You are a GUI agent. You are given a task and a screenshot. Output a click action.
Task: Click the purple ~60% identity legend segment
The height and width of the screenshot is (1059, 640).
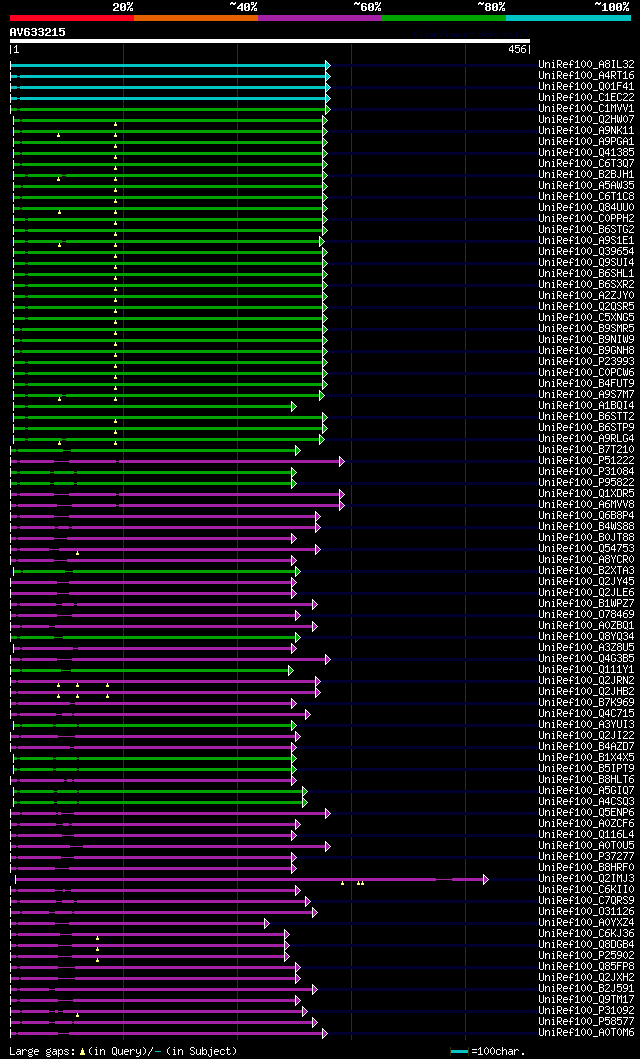click(x=320, y=18)
